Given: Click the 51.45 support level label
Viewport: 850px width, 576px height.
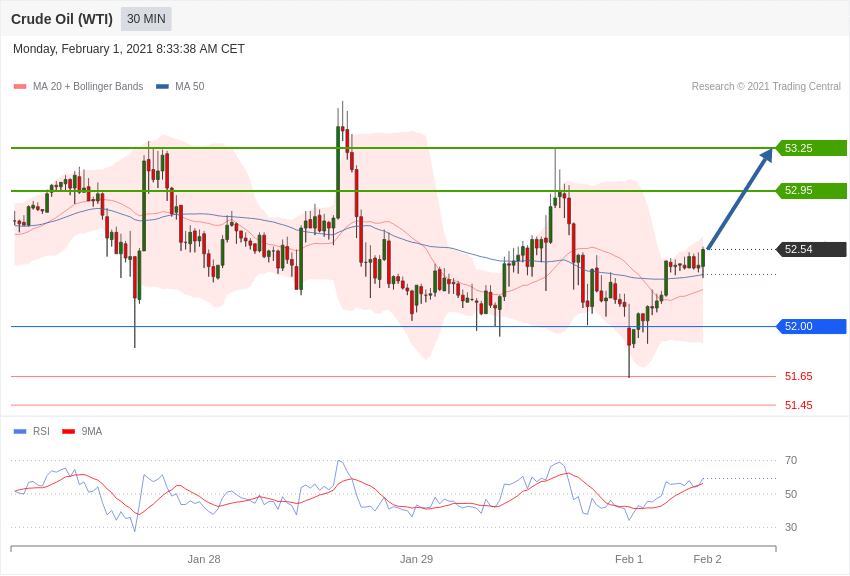Looking at the screenshot, I should tap(799, 405).
